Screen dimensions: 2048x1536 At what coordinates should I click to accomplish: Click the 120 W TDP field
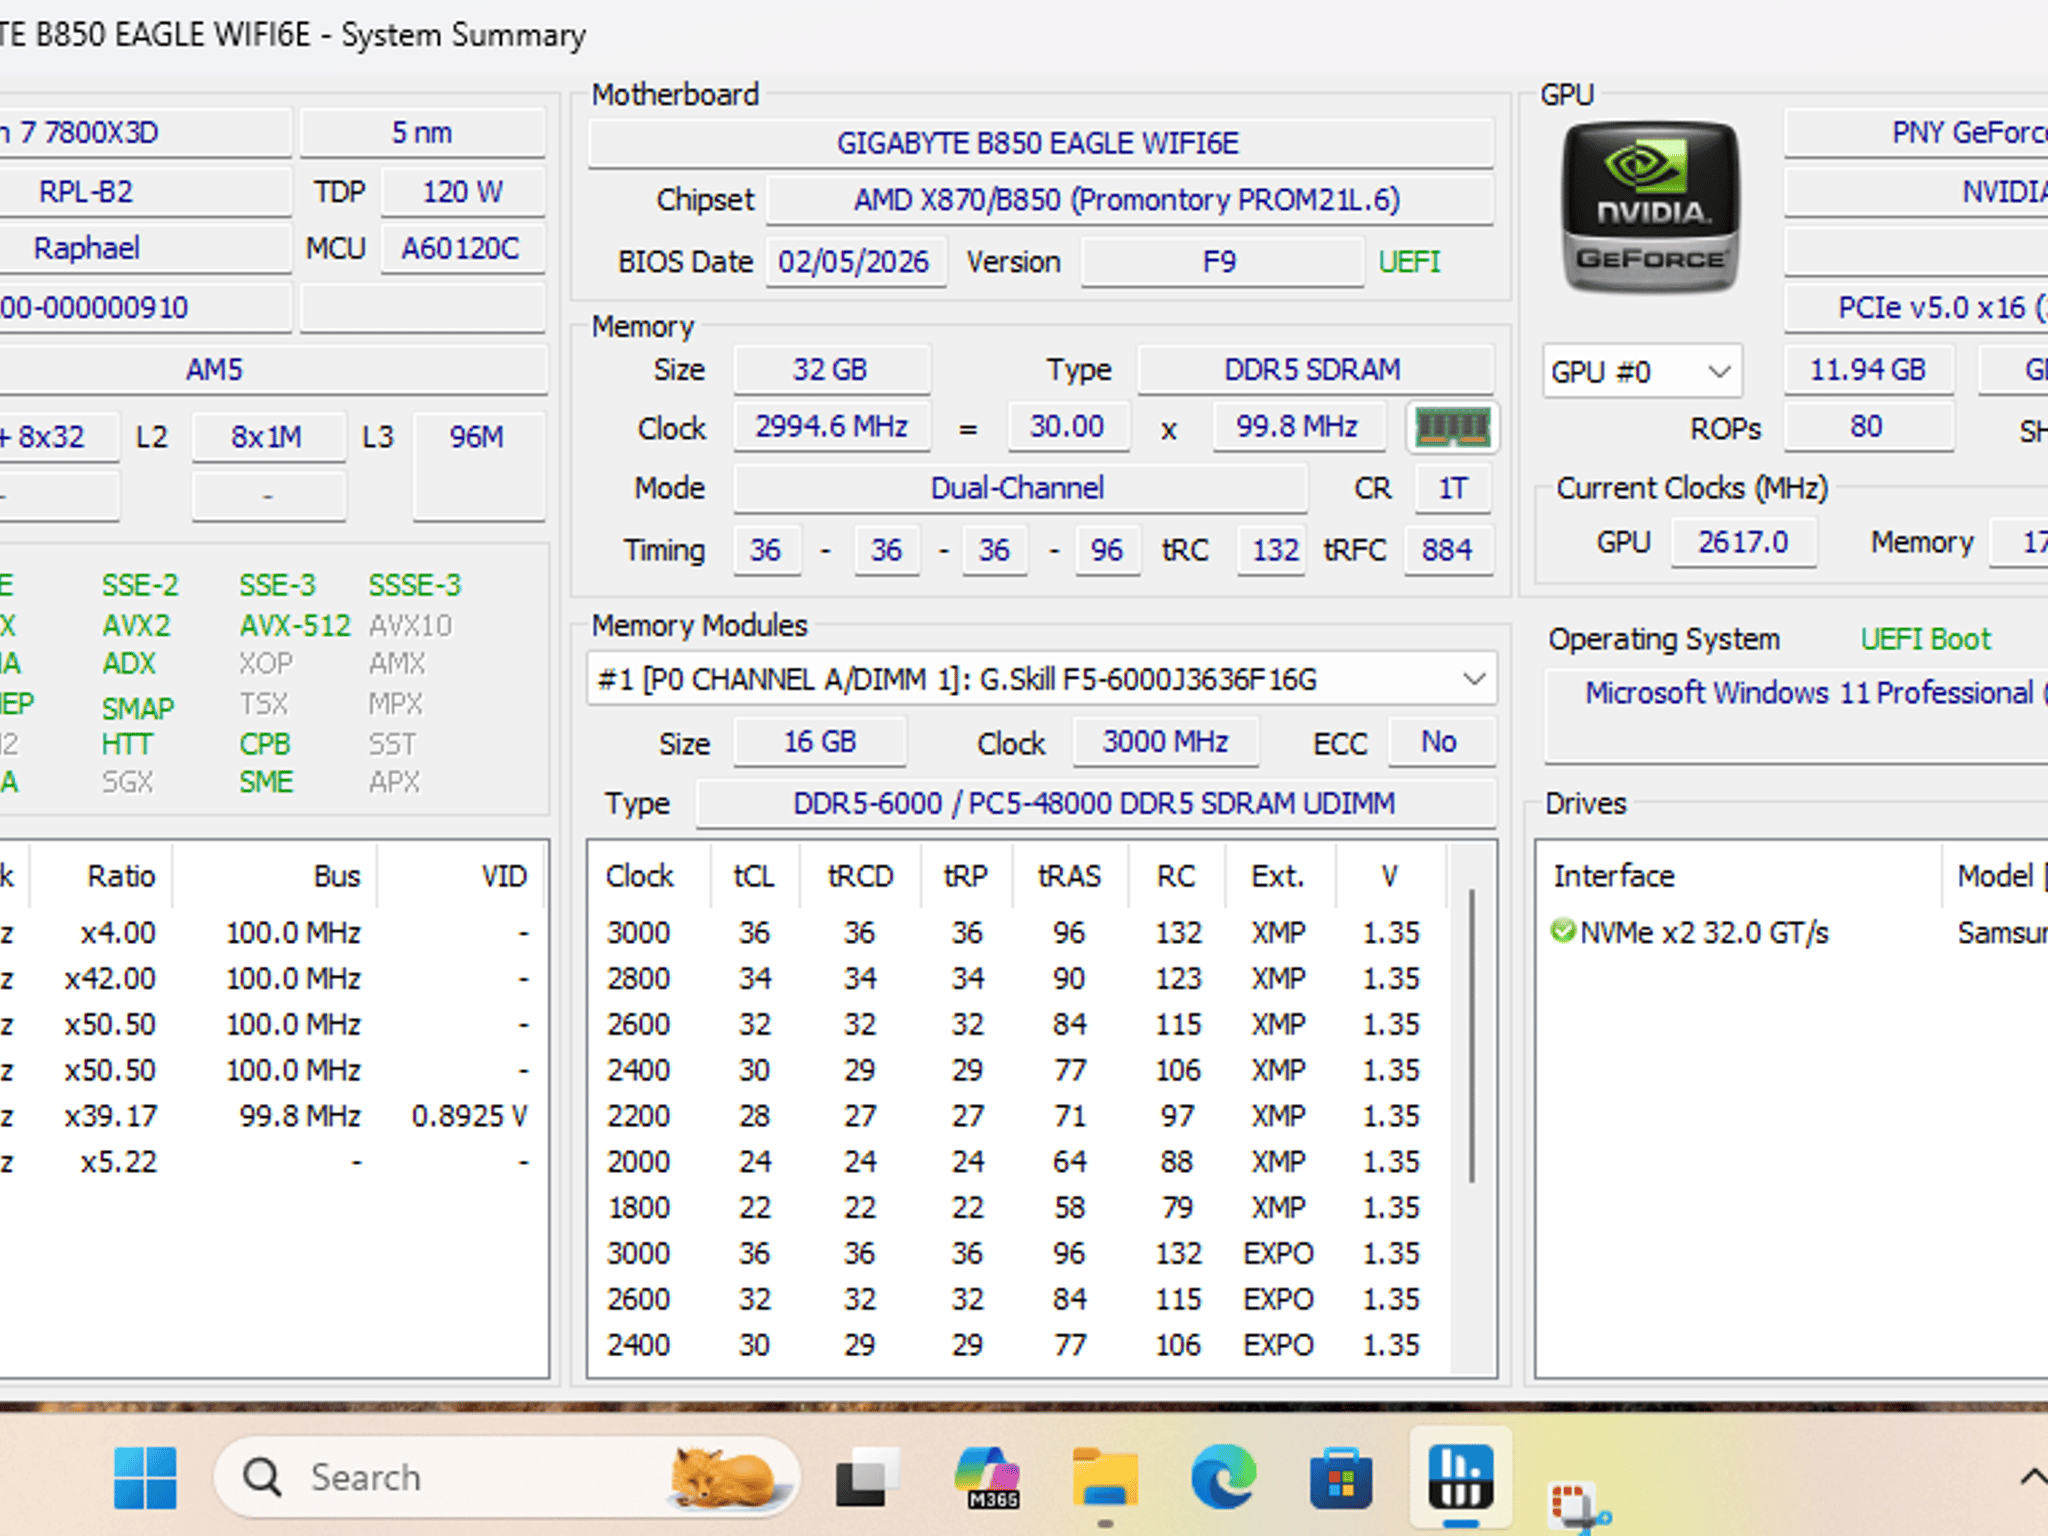tap(463, 191)
